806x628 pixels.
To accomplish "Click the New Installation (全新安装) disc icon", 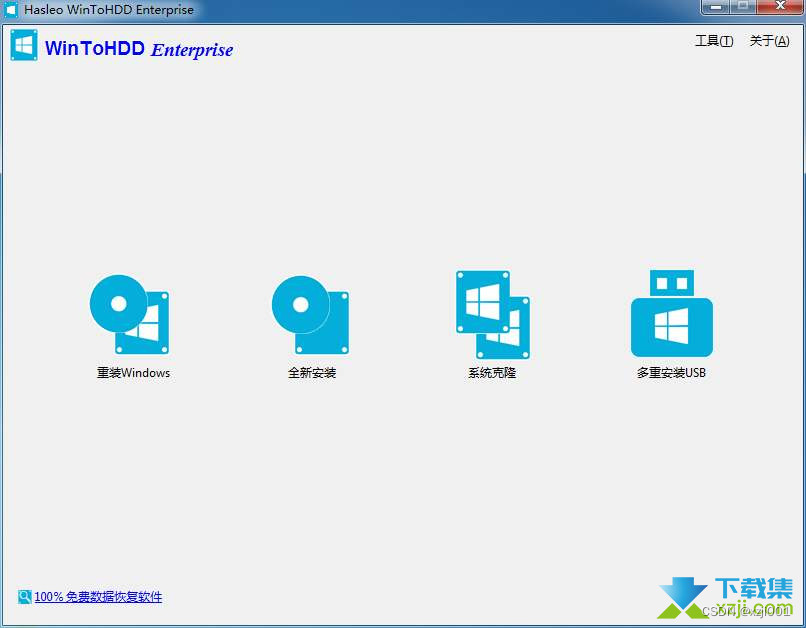I will [x=310, y=315].
